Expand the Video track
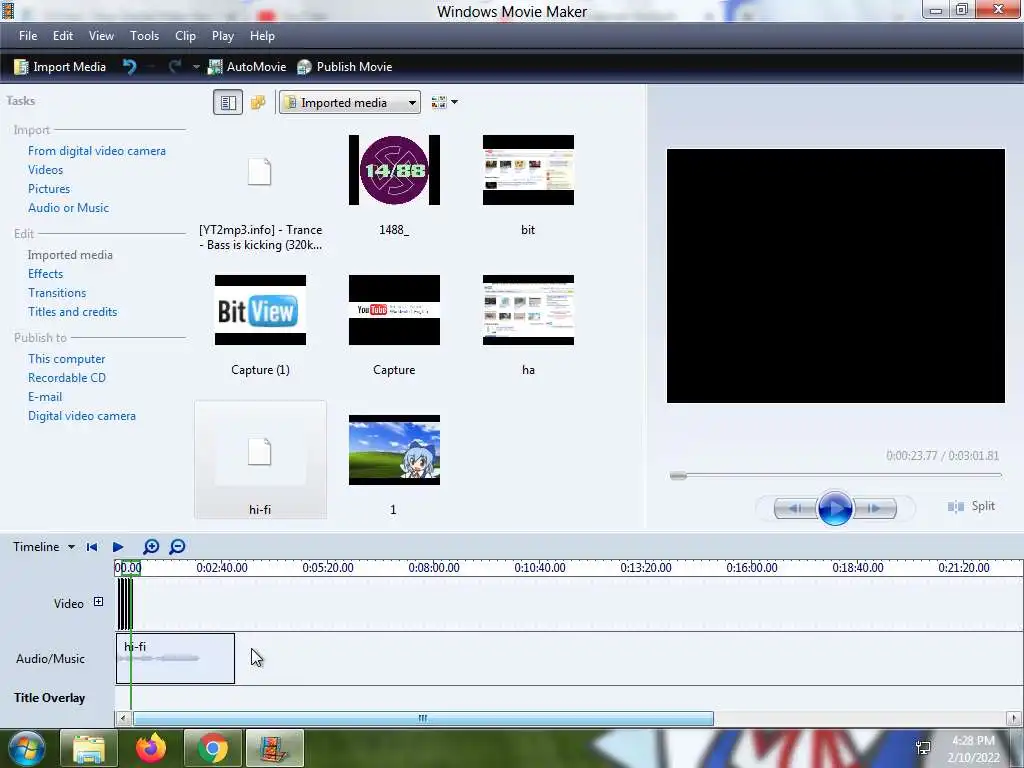The width and height of the screenshot is (1024, 768). click(99, 602)
